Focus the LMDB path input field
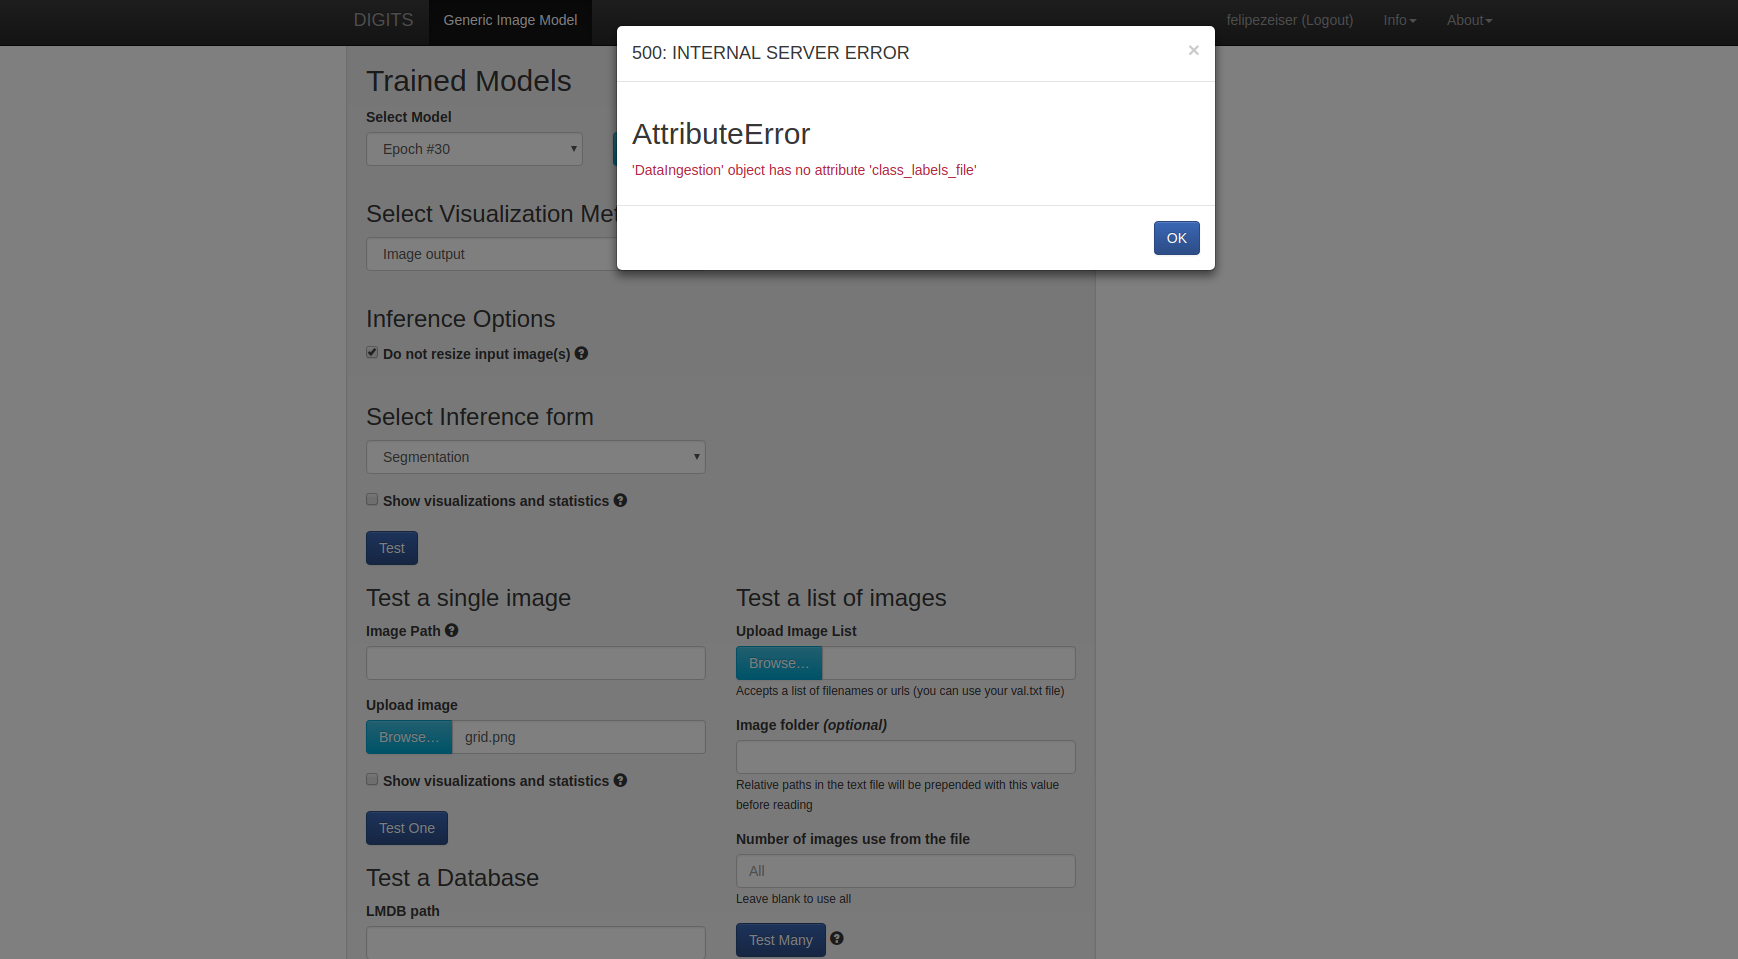1738x959 pixels. click(x=536, y=942)
